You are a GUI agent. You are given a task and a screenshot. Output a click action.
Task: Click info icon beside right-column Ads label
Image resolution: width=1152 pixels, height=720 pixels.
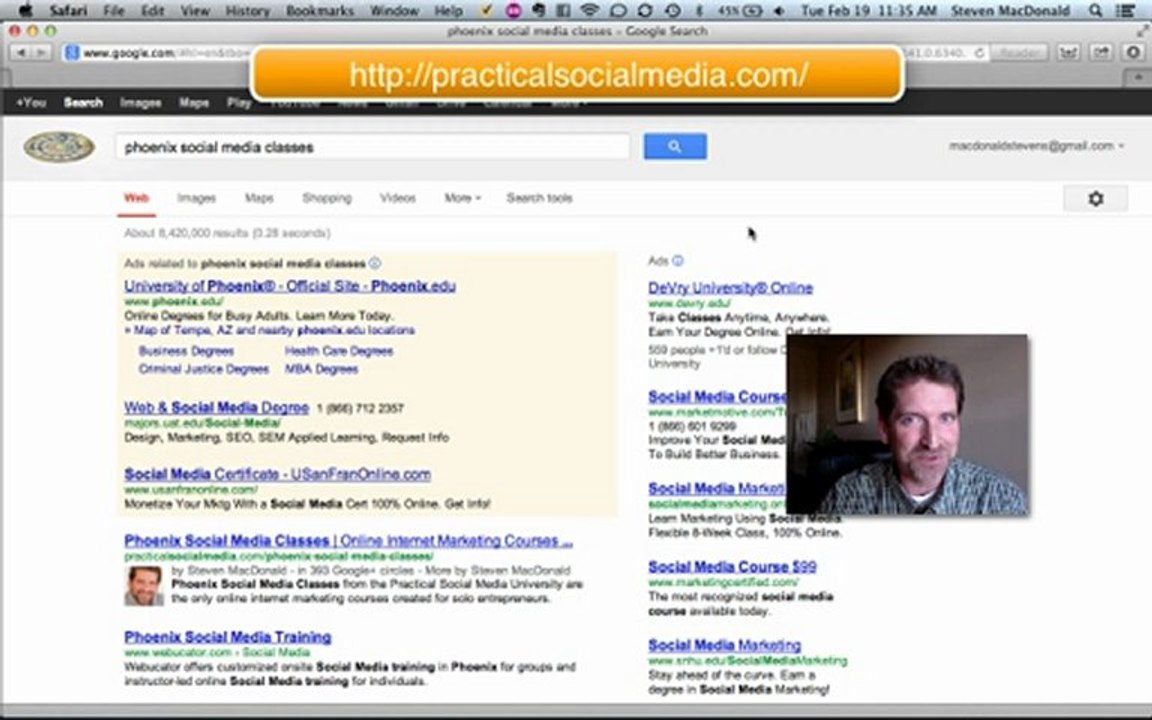click(x=677, y=261)
